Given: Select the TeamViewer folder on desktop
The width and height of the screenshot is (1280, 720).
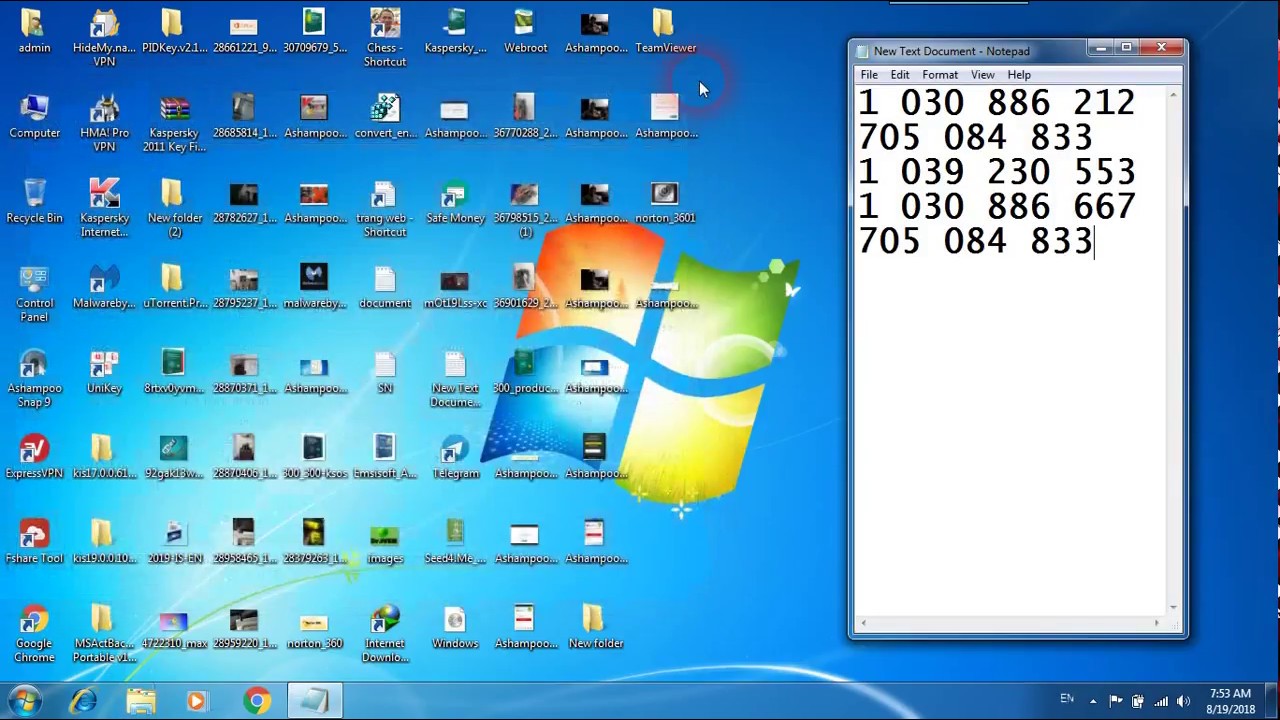Looking at the screenshot, I should pos(665,31).
